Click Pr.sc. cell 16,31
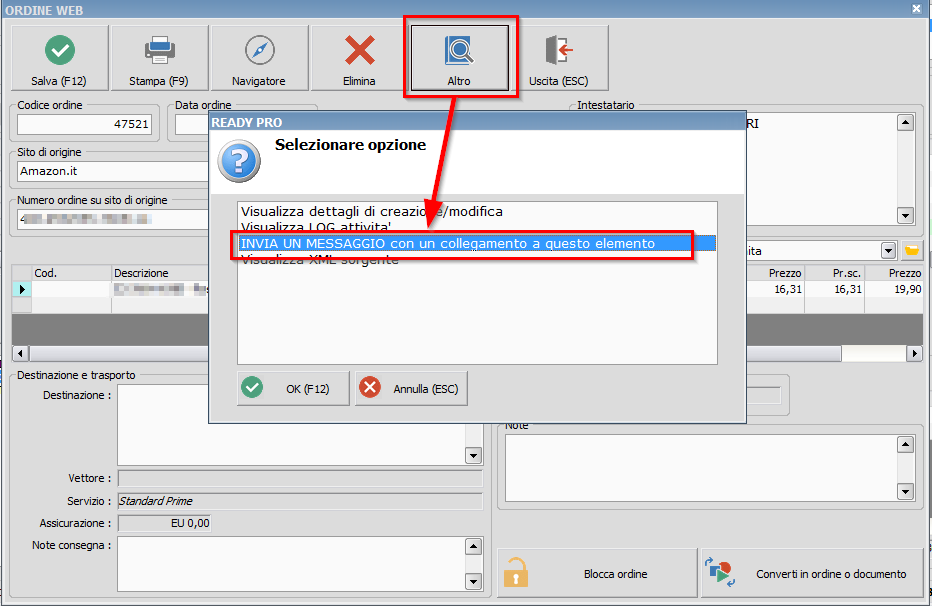The image size is (932, 606). 835,289
